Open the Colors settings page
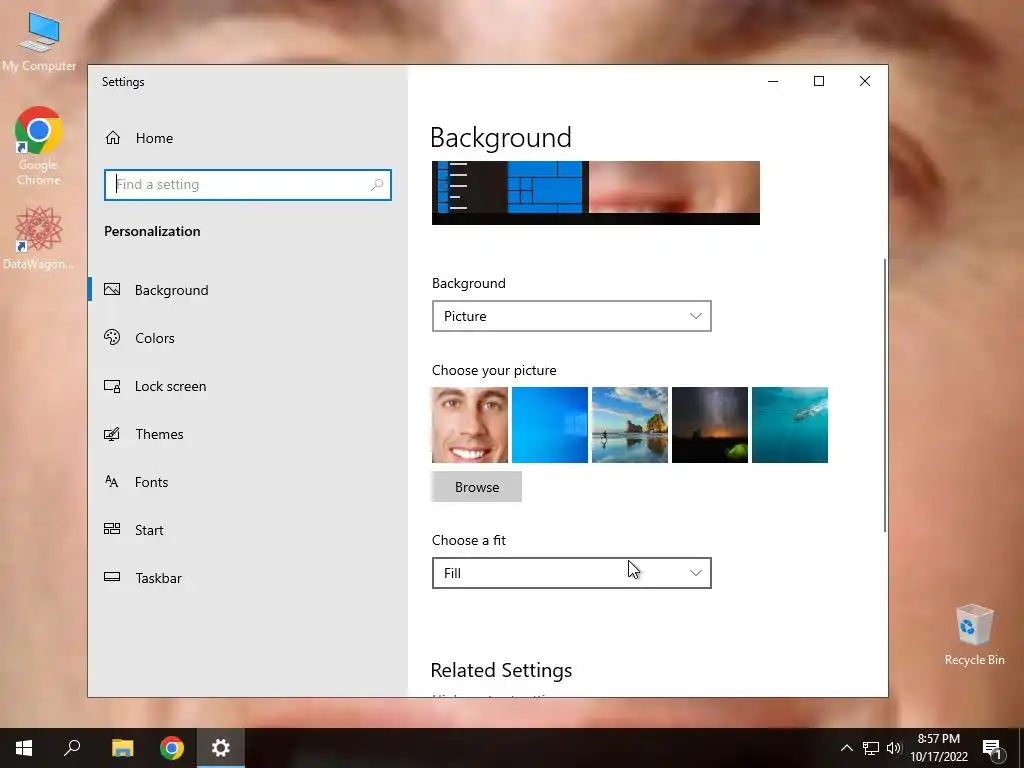Viewport: 1024px width, 768px height. [248, 338]
